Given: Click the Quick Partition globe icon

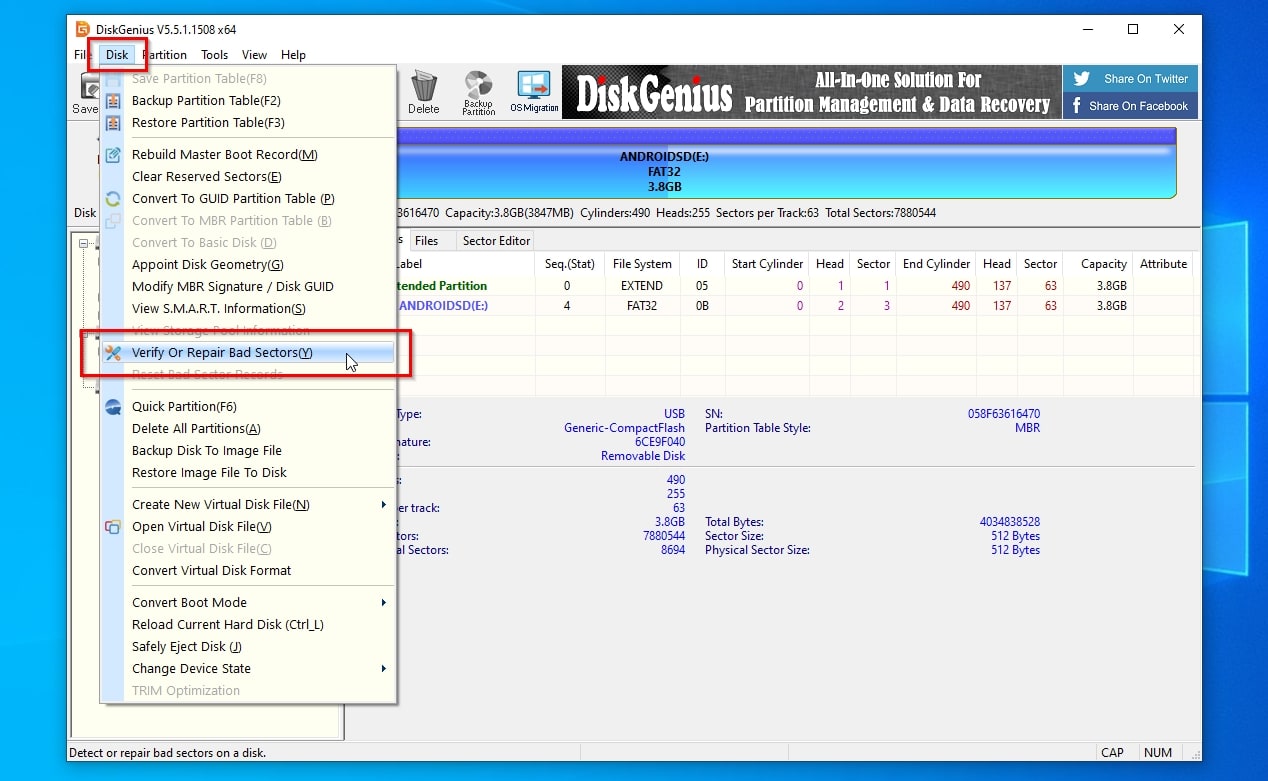Looking at the screenshot, I should click(113, 407).
